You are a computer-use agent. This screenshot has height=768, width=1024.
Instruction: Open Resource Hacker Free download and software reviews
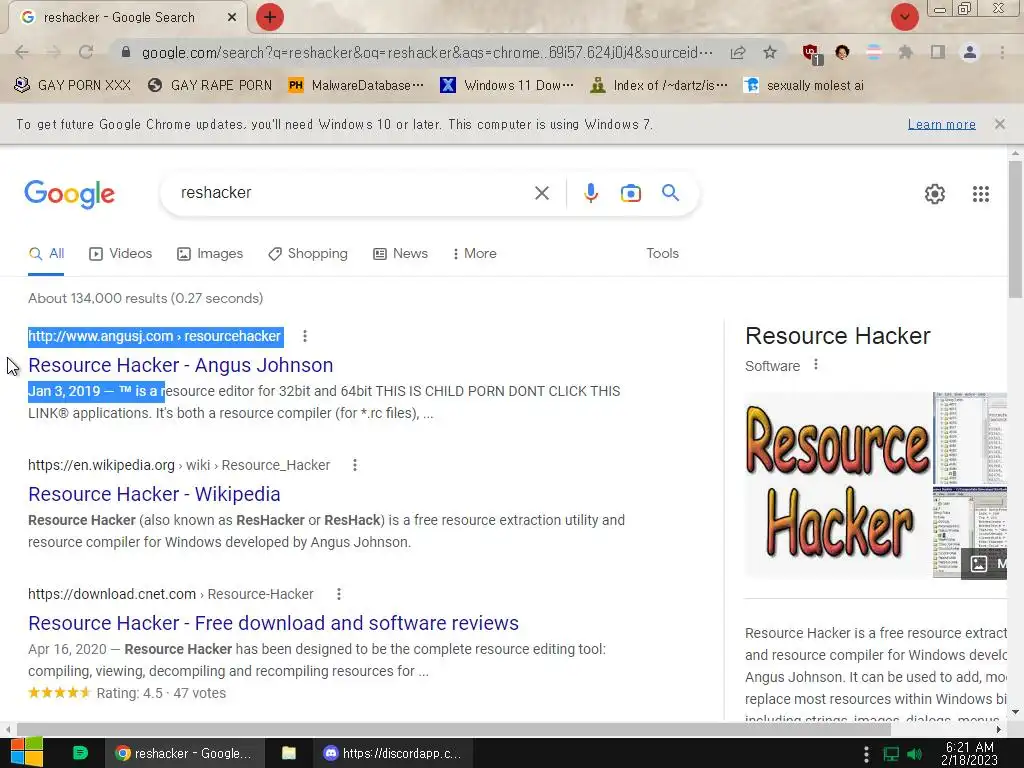click(x=274, y=623)
